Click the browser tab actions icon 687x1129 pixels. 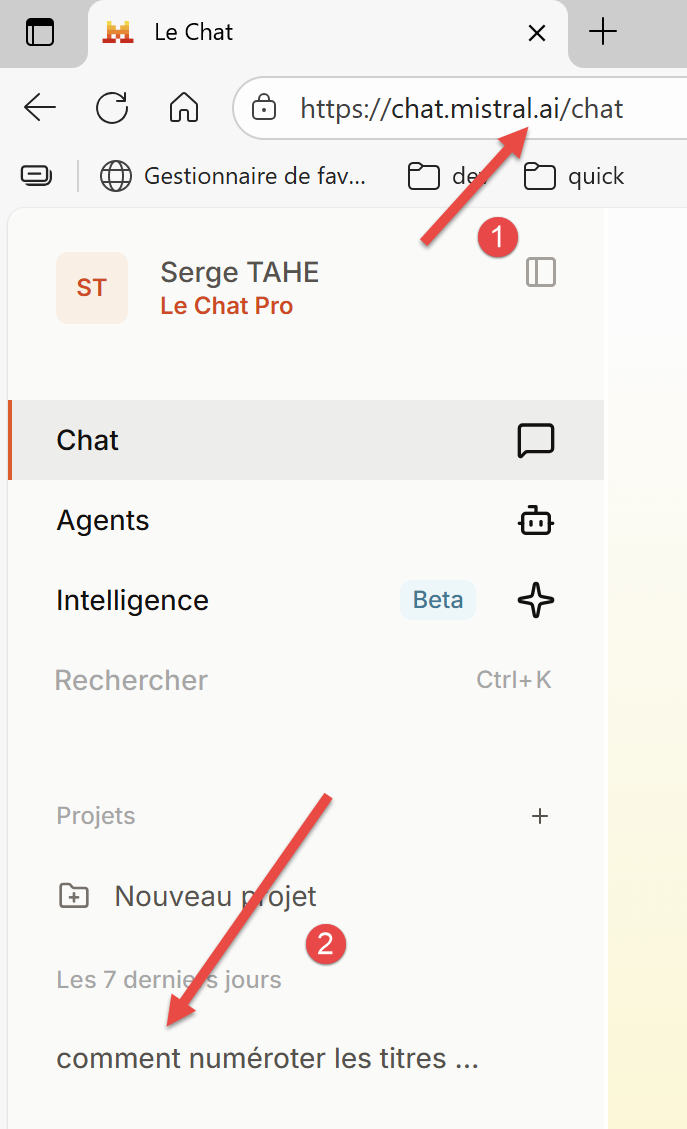(x=40, y=33)
